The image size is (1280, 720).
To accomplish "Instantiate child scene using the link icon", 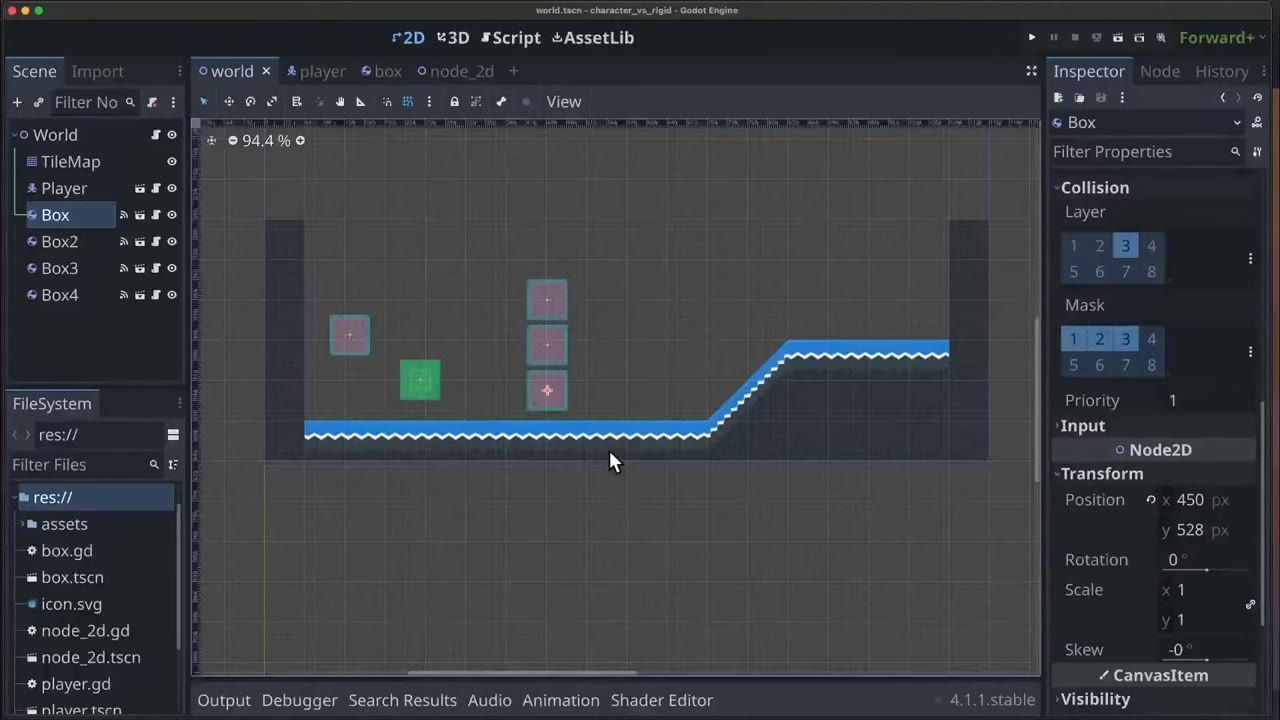I will [38, 102].
